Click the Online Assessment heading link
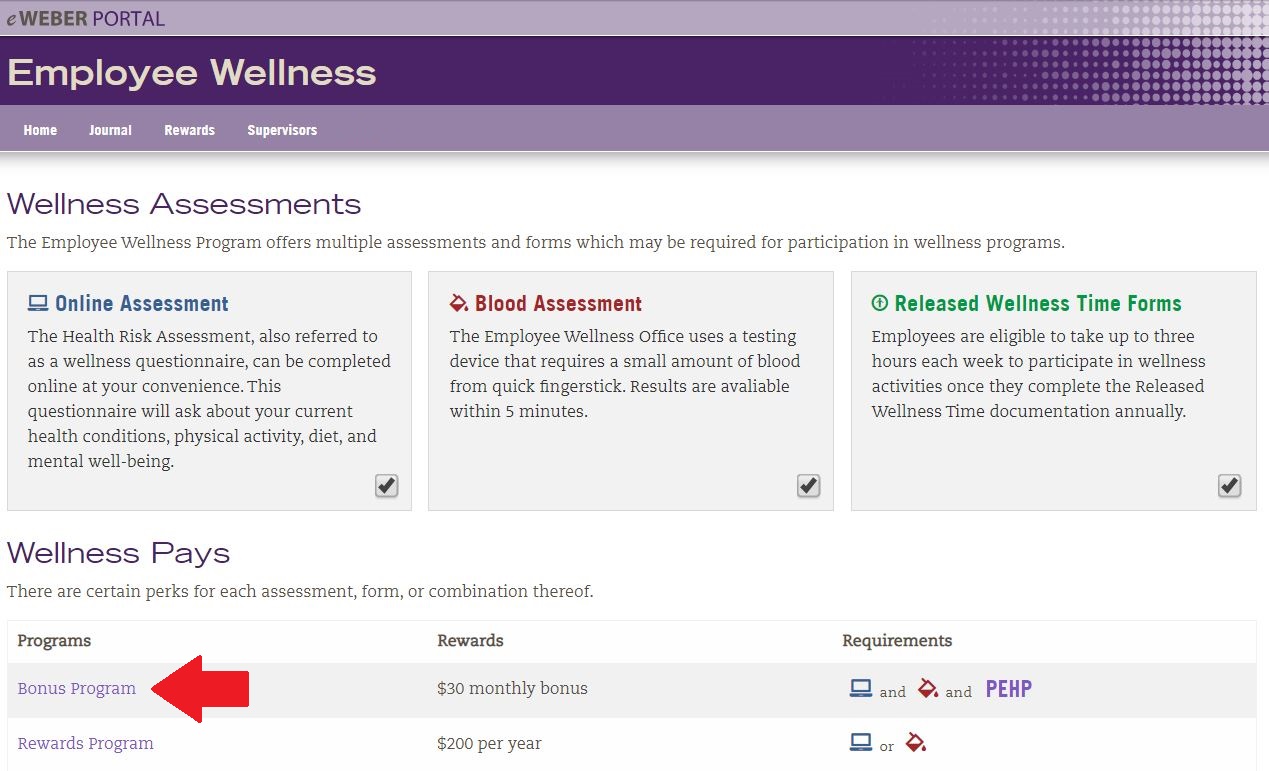Image resolution: width=1269 pixels, height=771 pixels. [141, 303]
